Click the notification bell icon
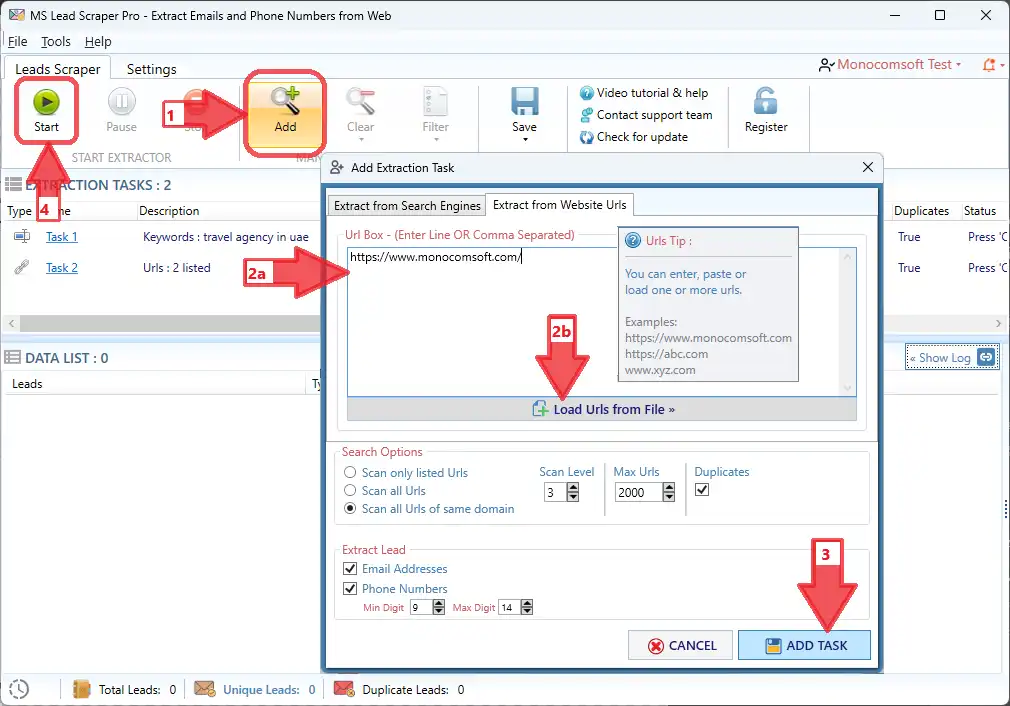The height and width of the screenshot is (706, 1010). (x=989, y=64)
